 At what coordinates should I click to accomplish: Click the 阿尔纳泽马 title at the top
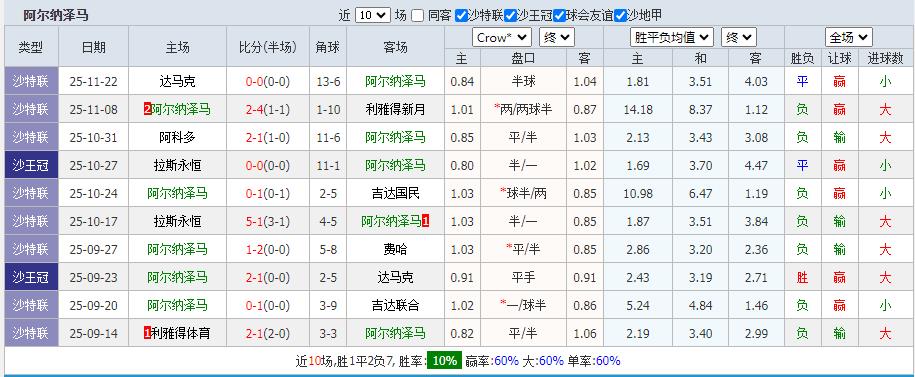56,15
